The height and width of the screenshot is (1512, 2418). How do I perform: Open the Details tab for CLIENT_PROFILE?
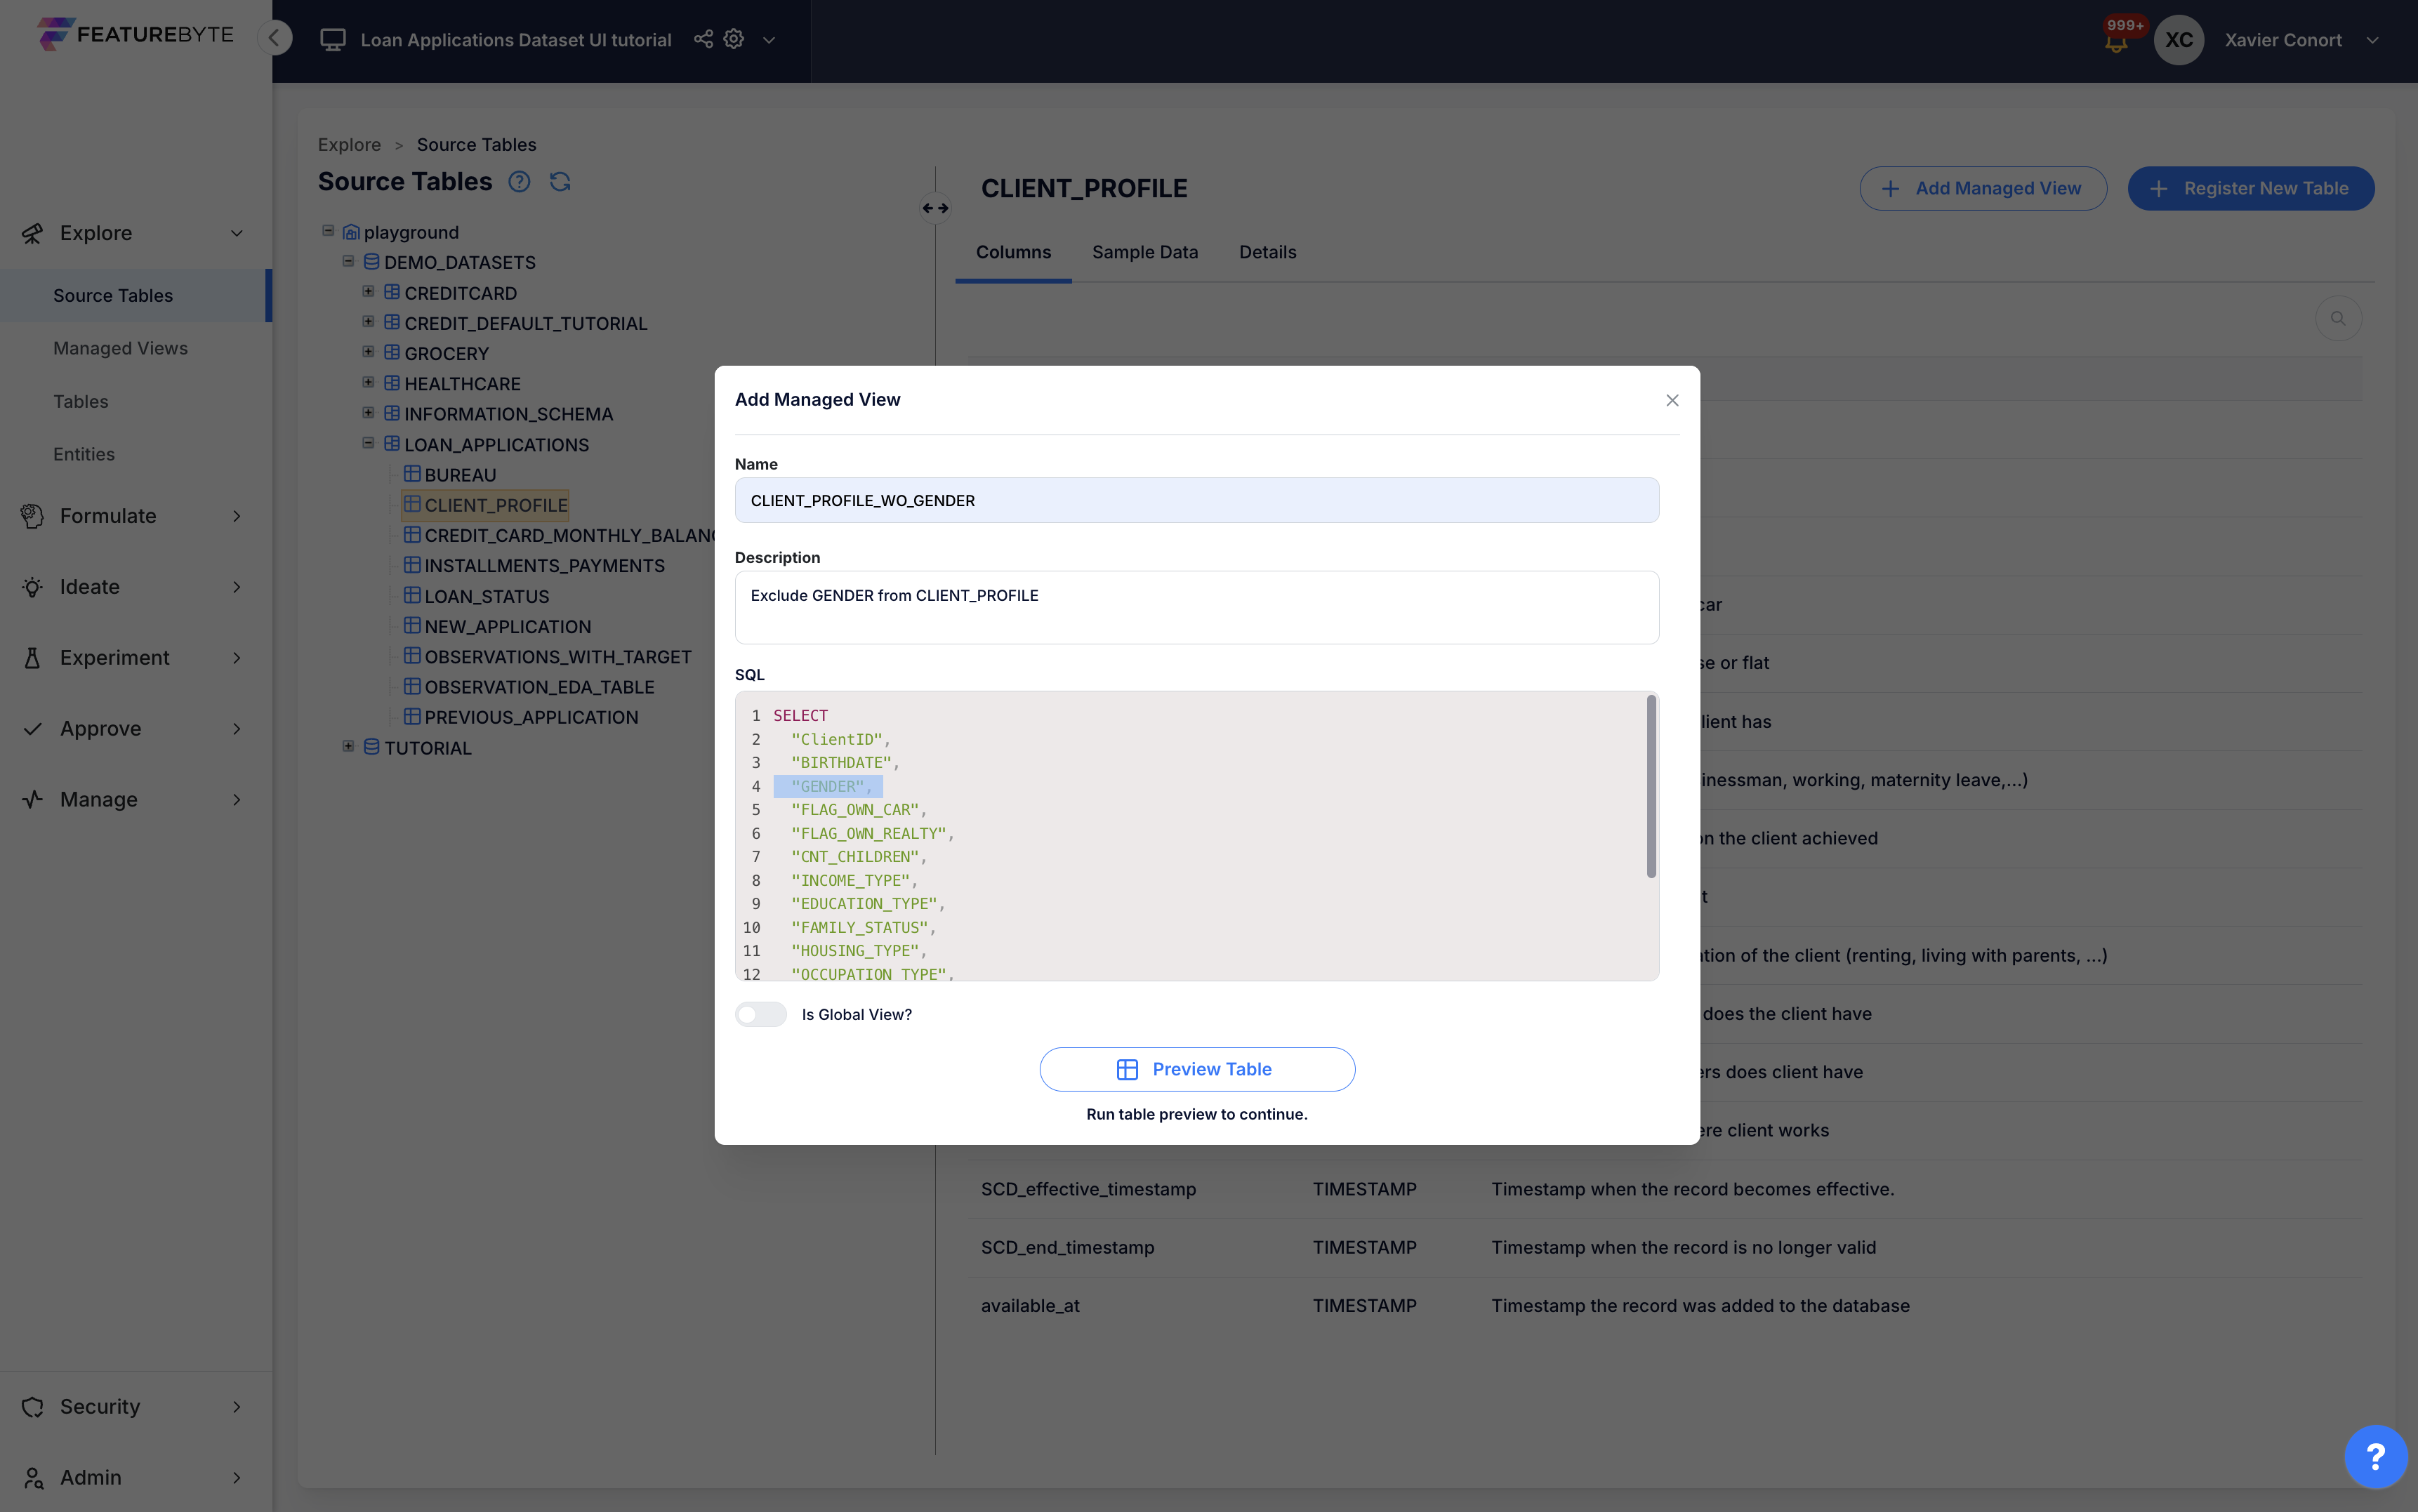tap(1267, 252)
